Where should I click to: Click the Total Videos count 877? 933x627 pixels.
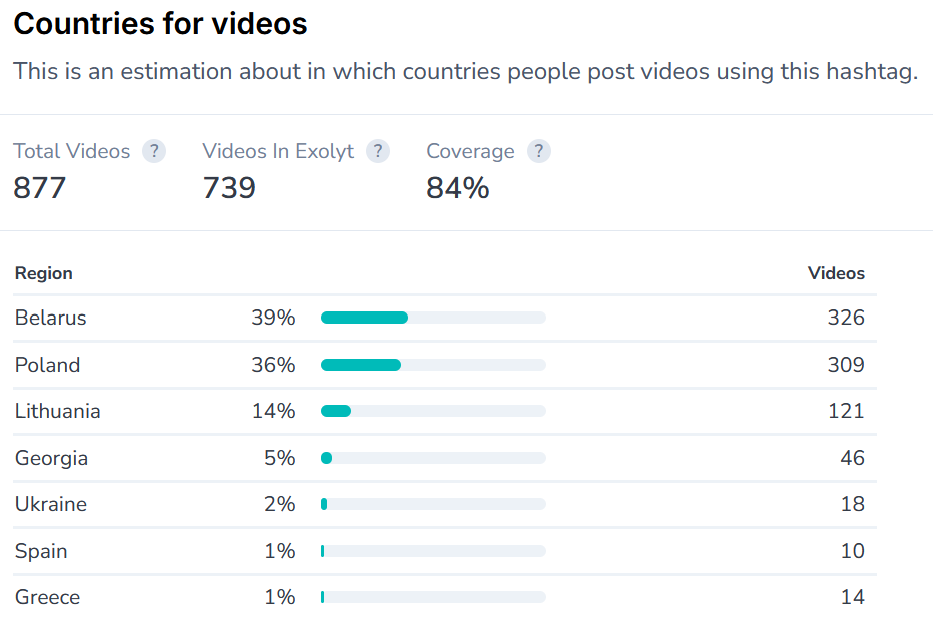tap(39, 187)
